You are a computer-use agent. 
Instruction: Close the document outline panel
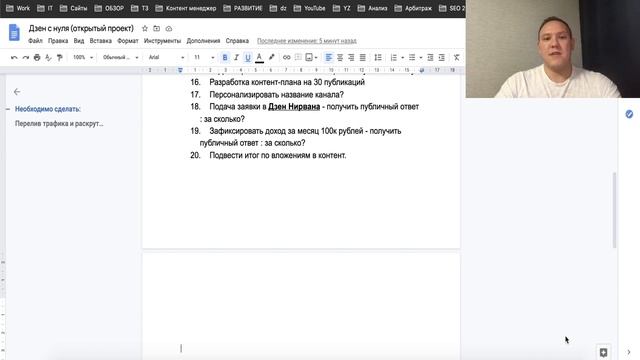(17, 92)
